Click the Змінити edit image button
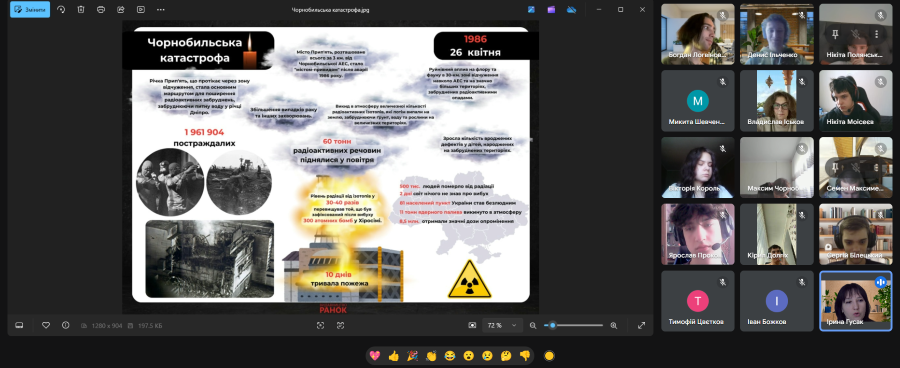 pos(30,9)
